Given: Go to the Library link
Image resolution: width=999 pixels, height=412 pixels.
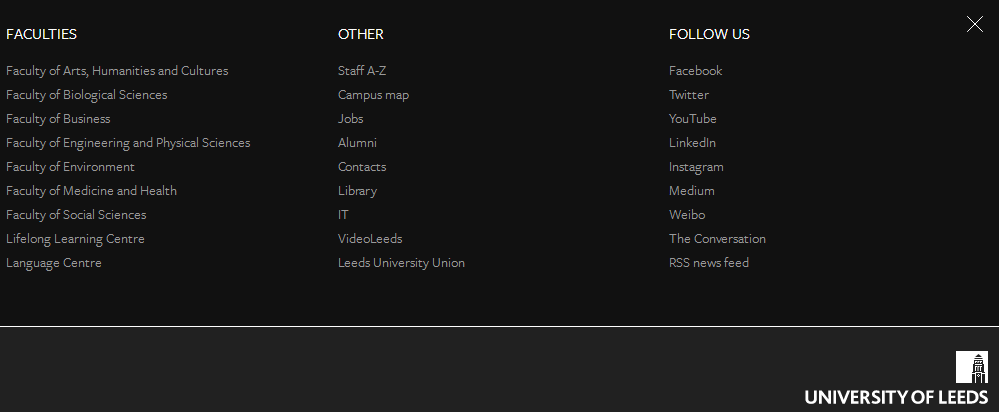Looking at the screenshot, I should [x=357, y=191].
